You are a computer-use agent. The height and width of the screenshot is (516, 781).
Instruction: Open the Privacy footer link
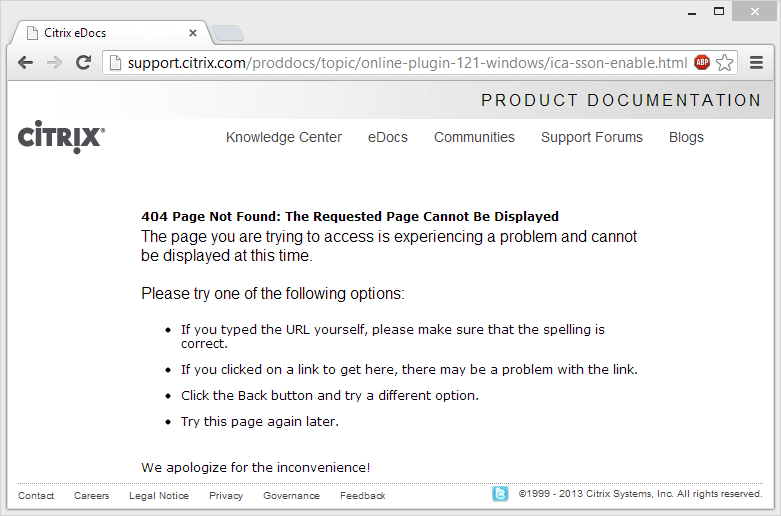tap(226, 496)
